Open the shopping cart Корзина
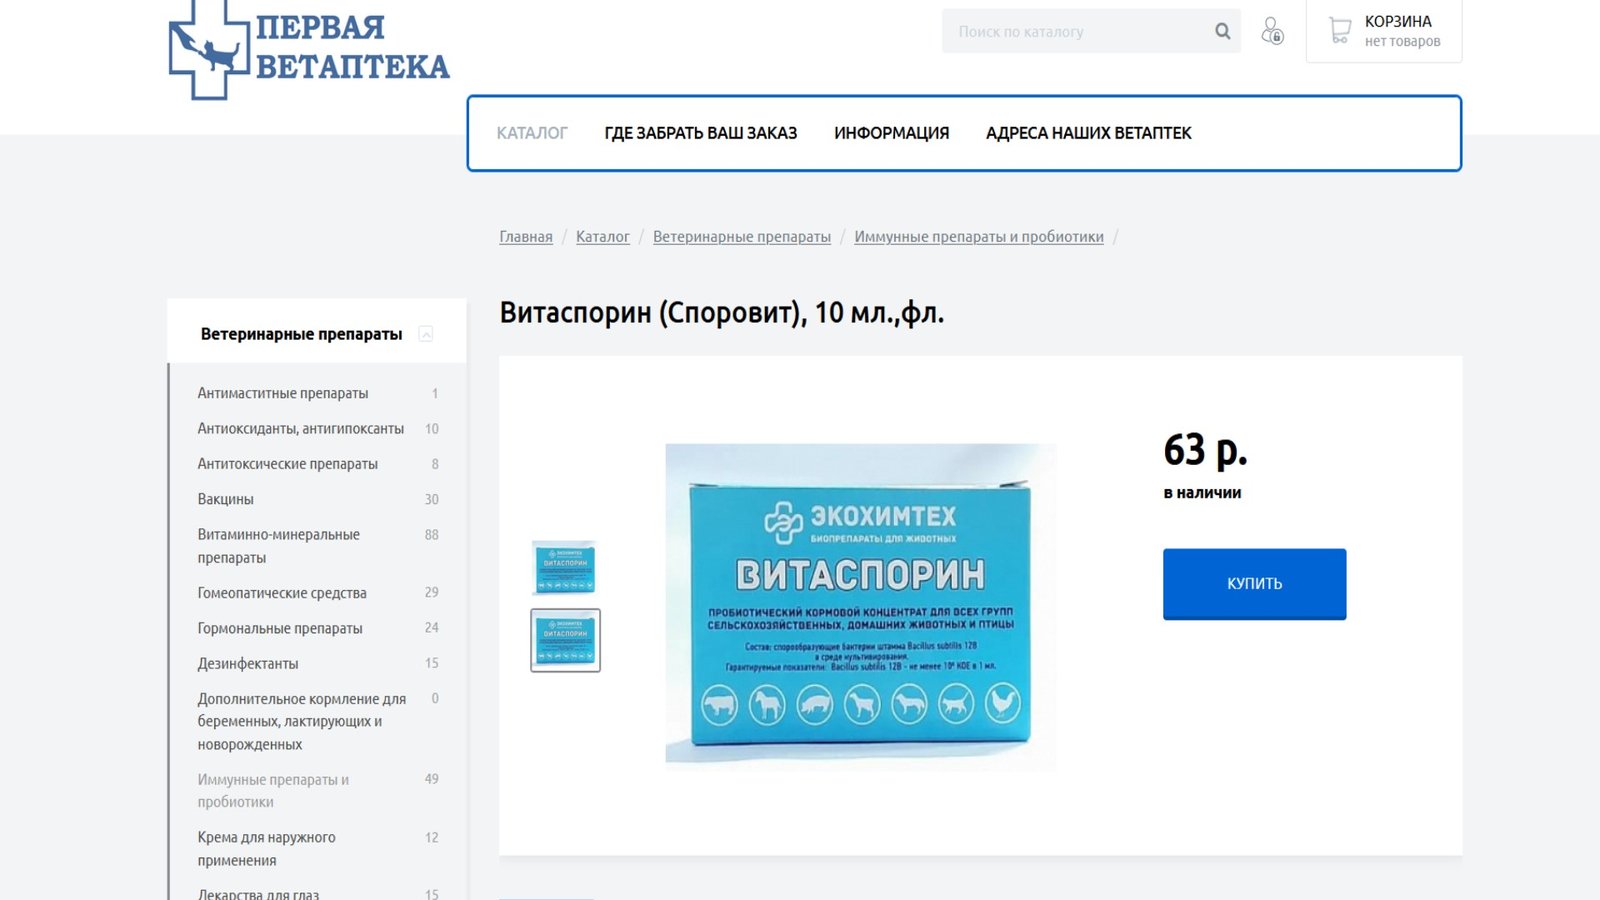The image size is (1600, 900). point(1384,31)
